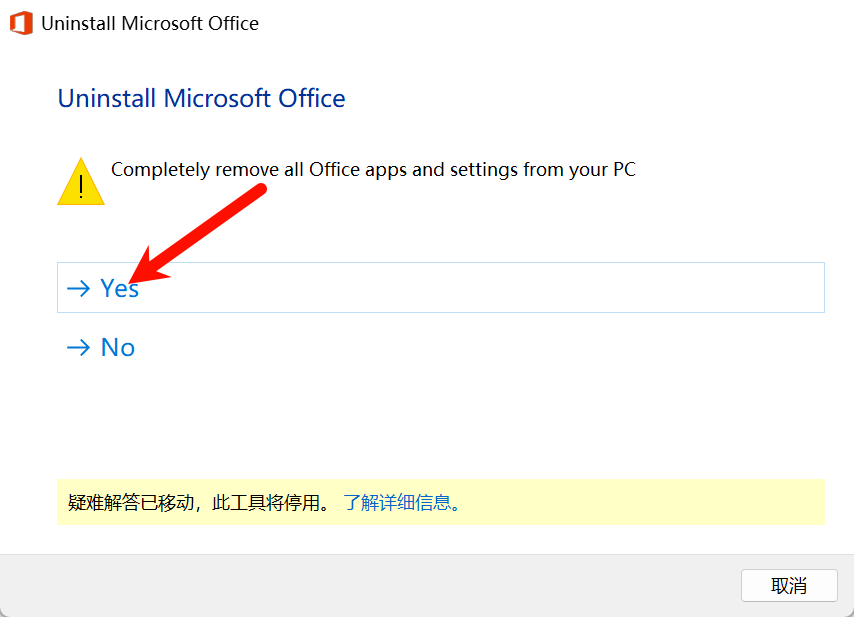This screenshot has height=617, width=854.
Task: Click the yellow warning triangle icon
Action: pyautogui.click(x=81, y=182)
